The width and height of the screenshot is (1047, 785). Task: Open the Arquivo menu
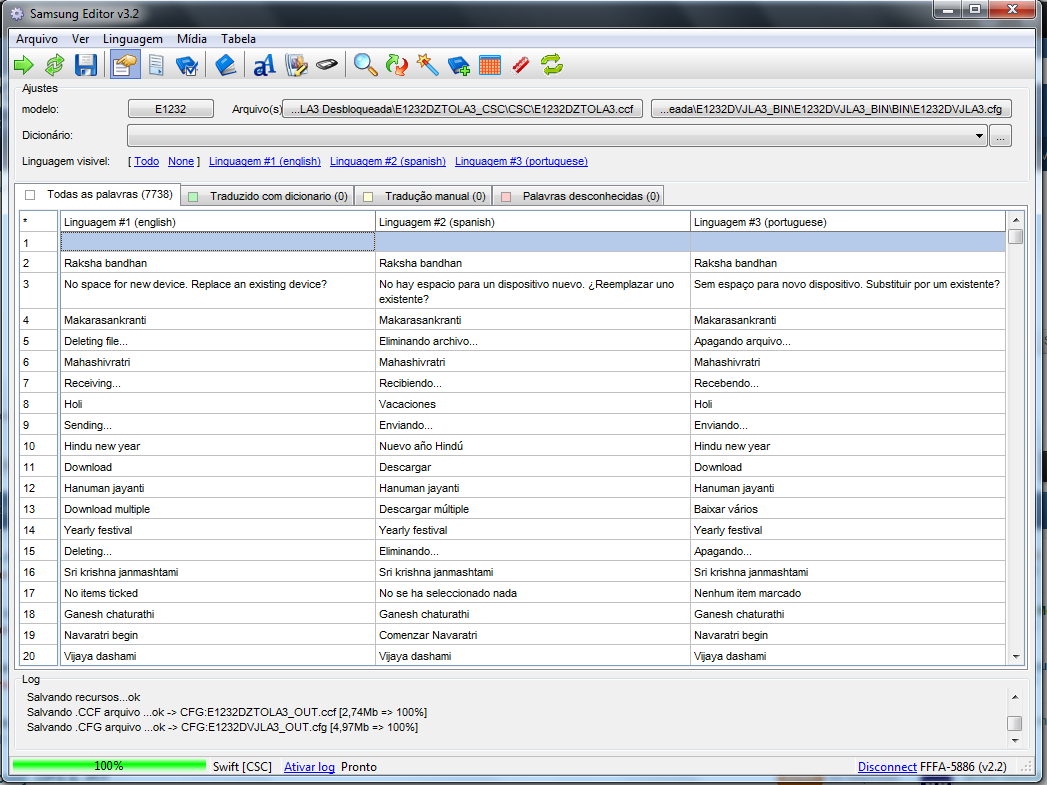(37, 39)
